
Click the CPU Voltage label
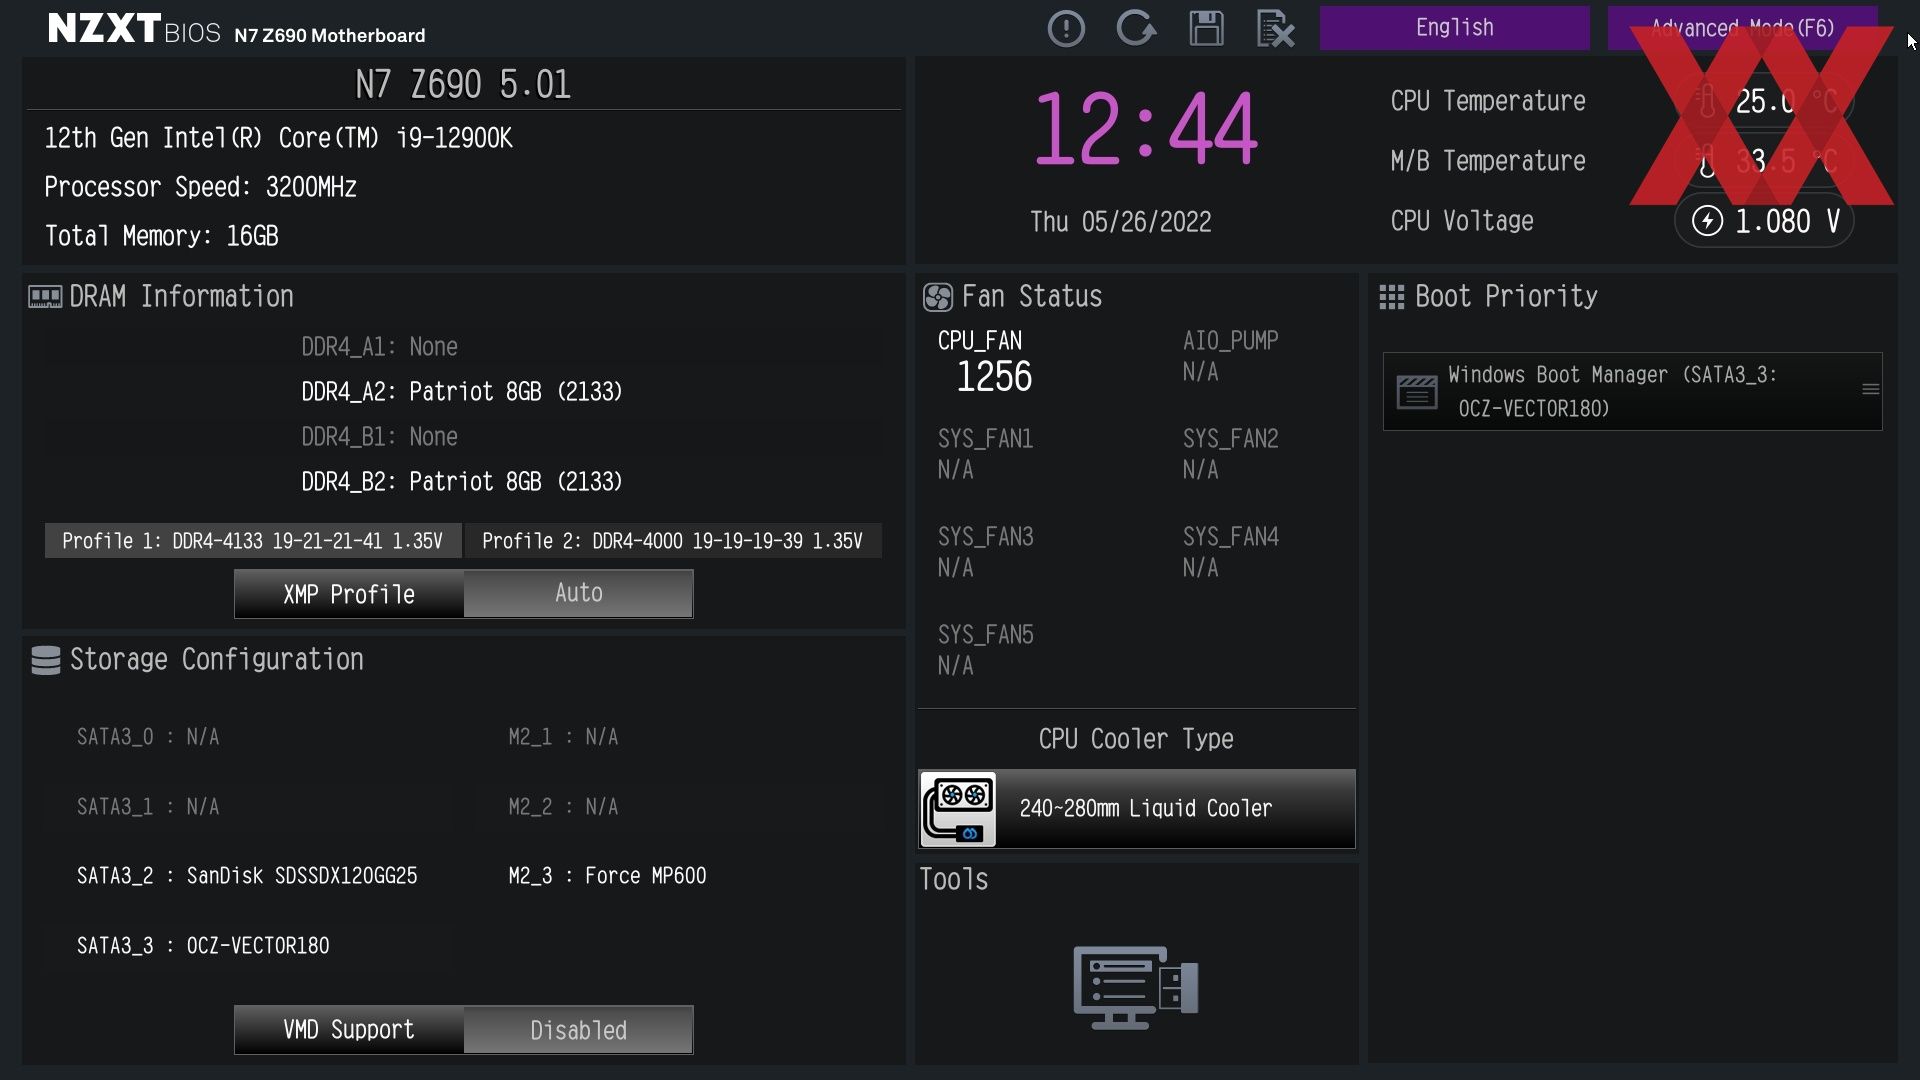click(1461, 221)
